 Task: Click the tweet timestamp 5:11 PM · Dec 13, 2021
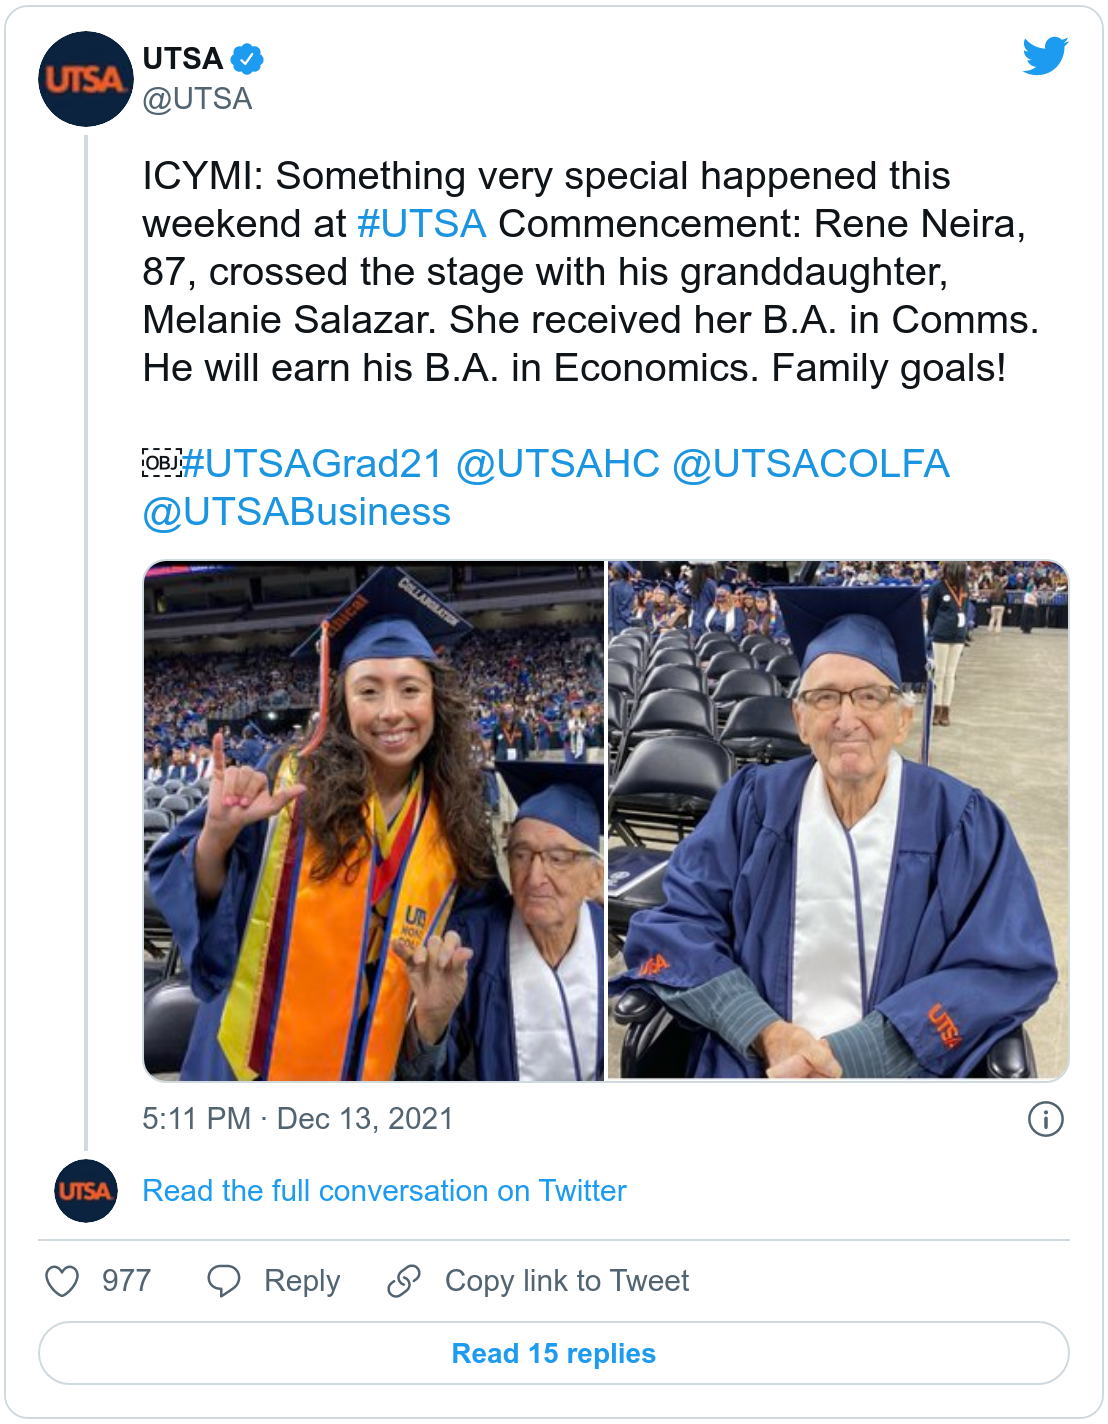coord(297,1119)
